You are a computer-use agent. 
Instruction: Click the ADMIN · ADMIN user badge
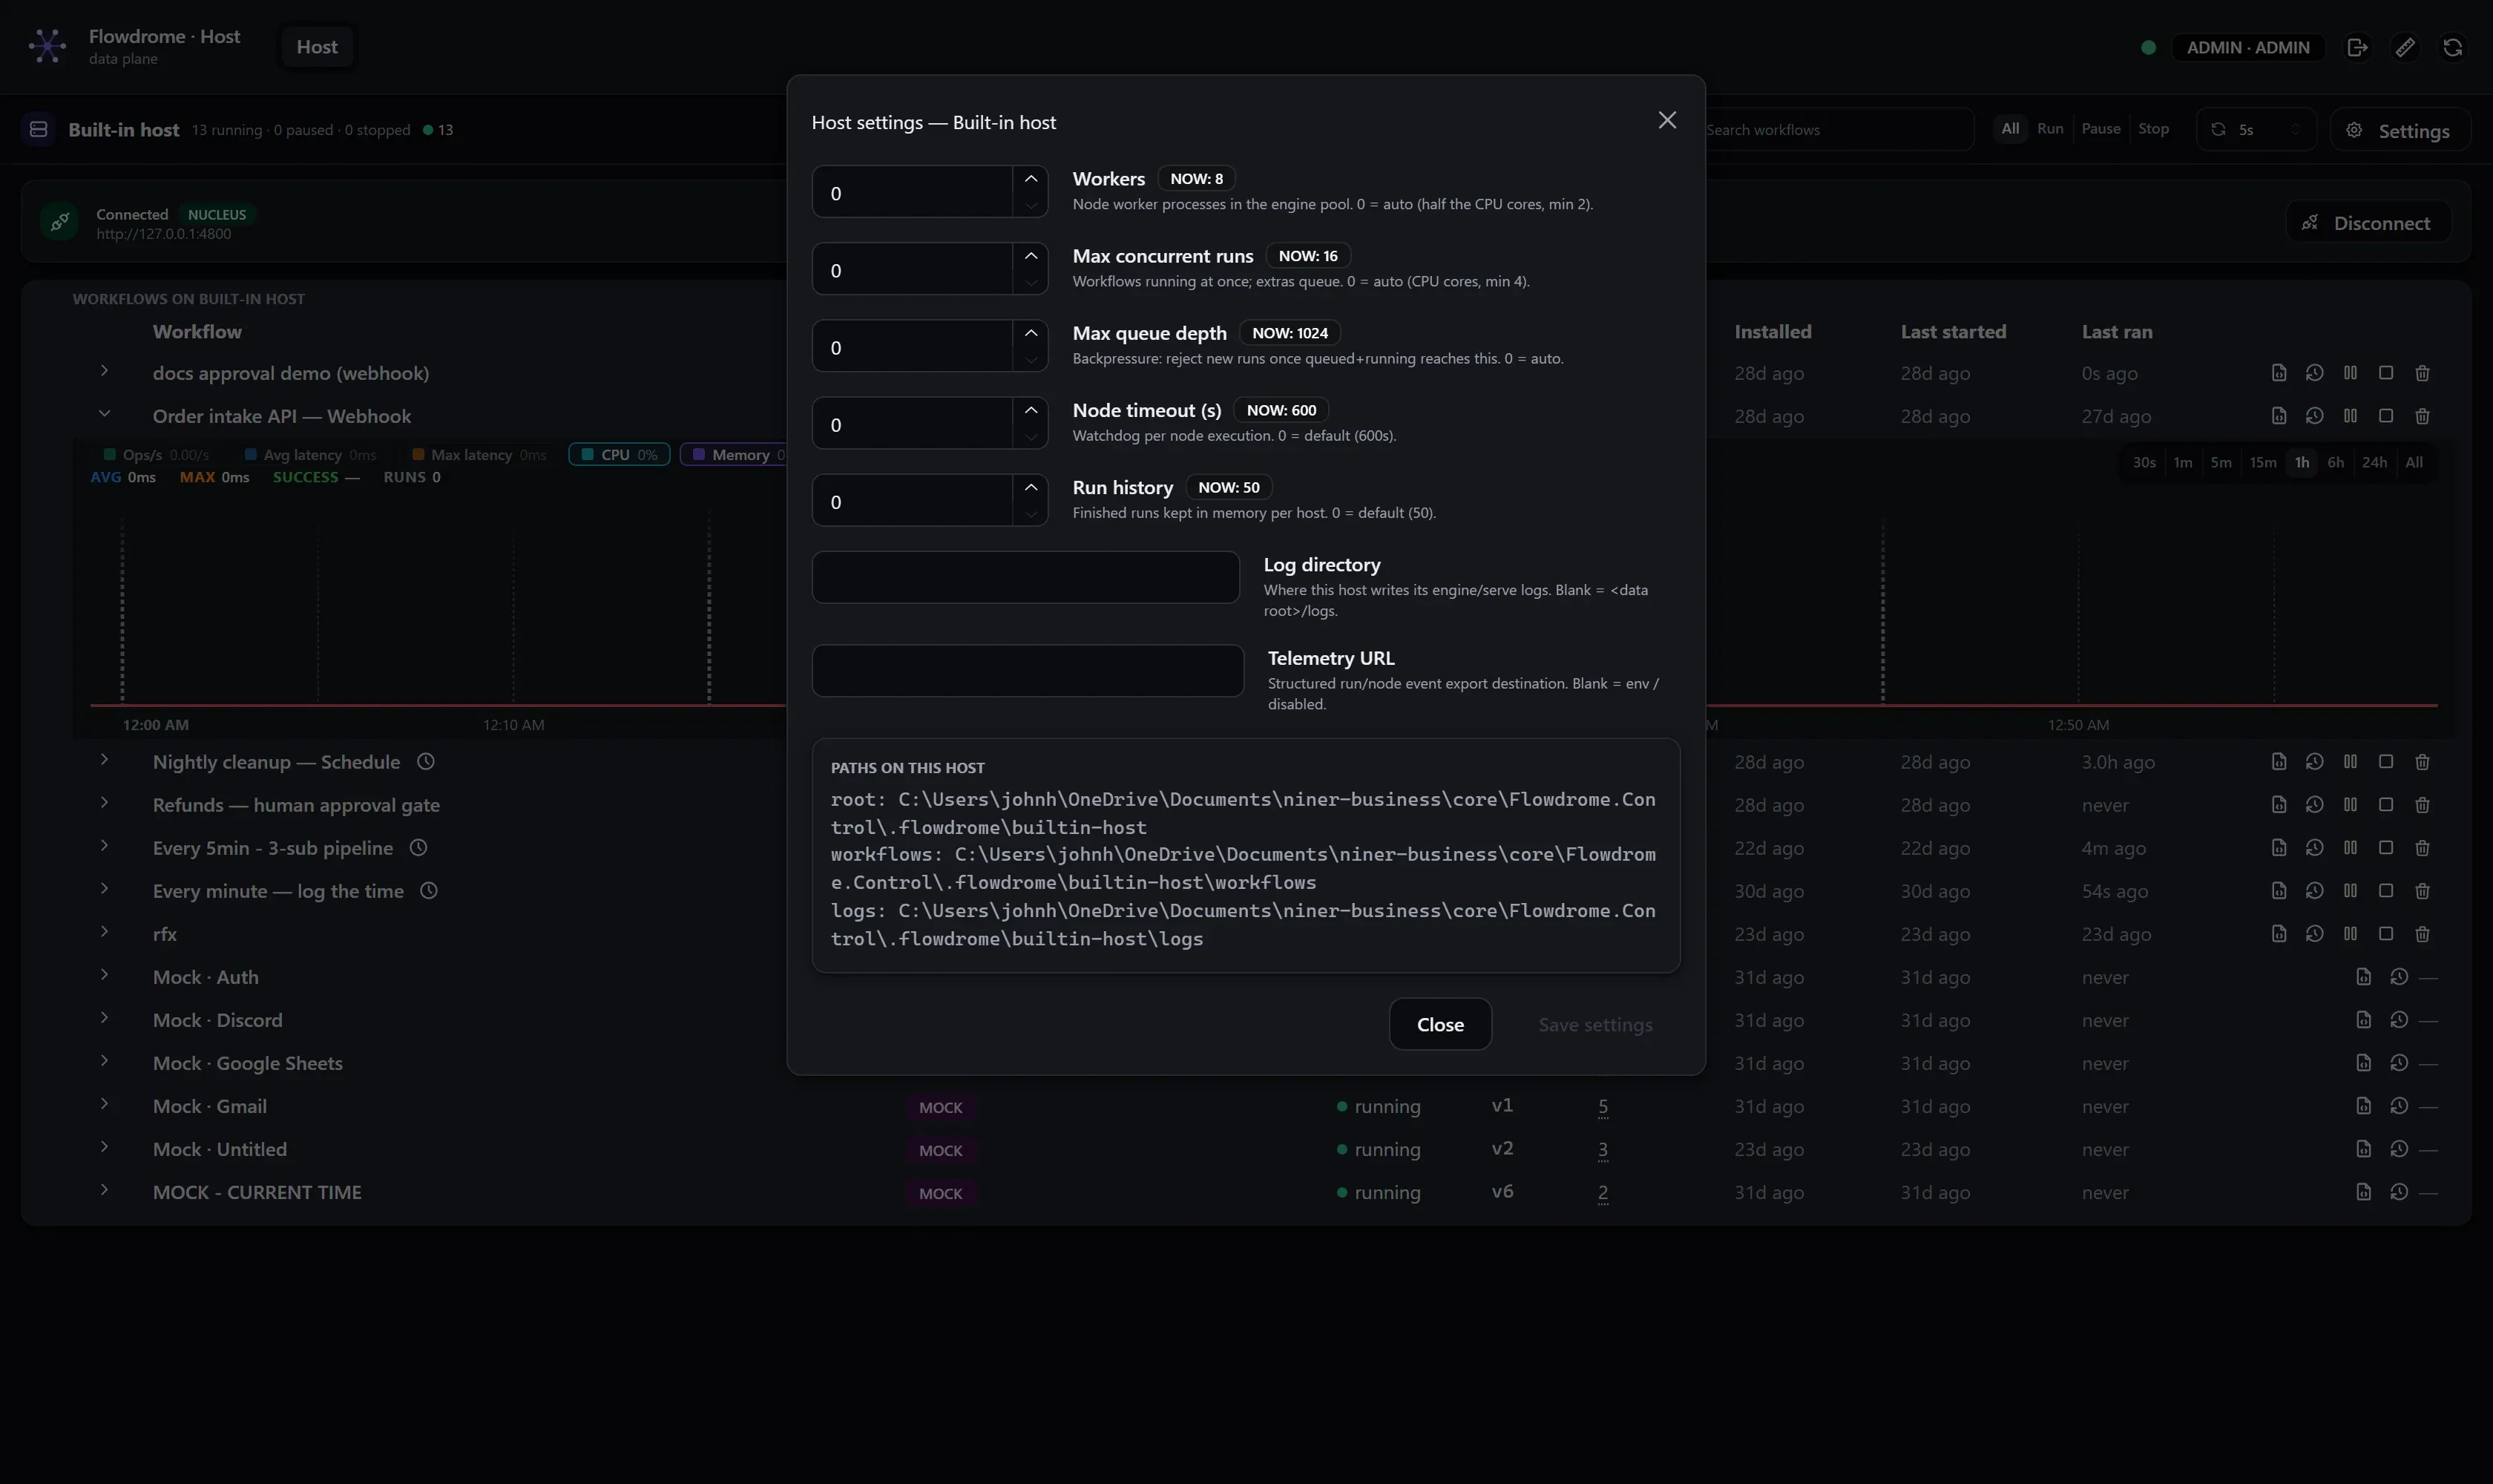tap(2248, 47)
